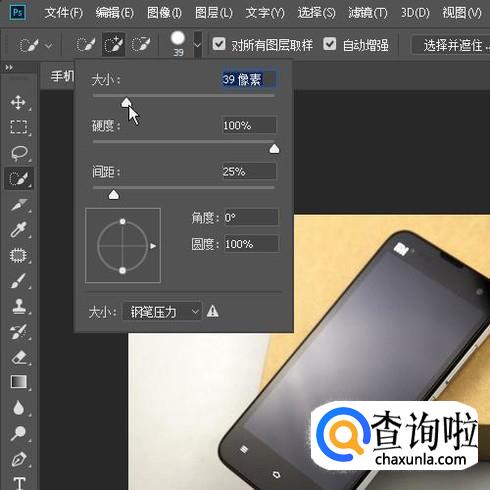
Task: Open the brush preset picker dropdown arrow
Action: tap(197, 45)
